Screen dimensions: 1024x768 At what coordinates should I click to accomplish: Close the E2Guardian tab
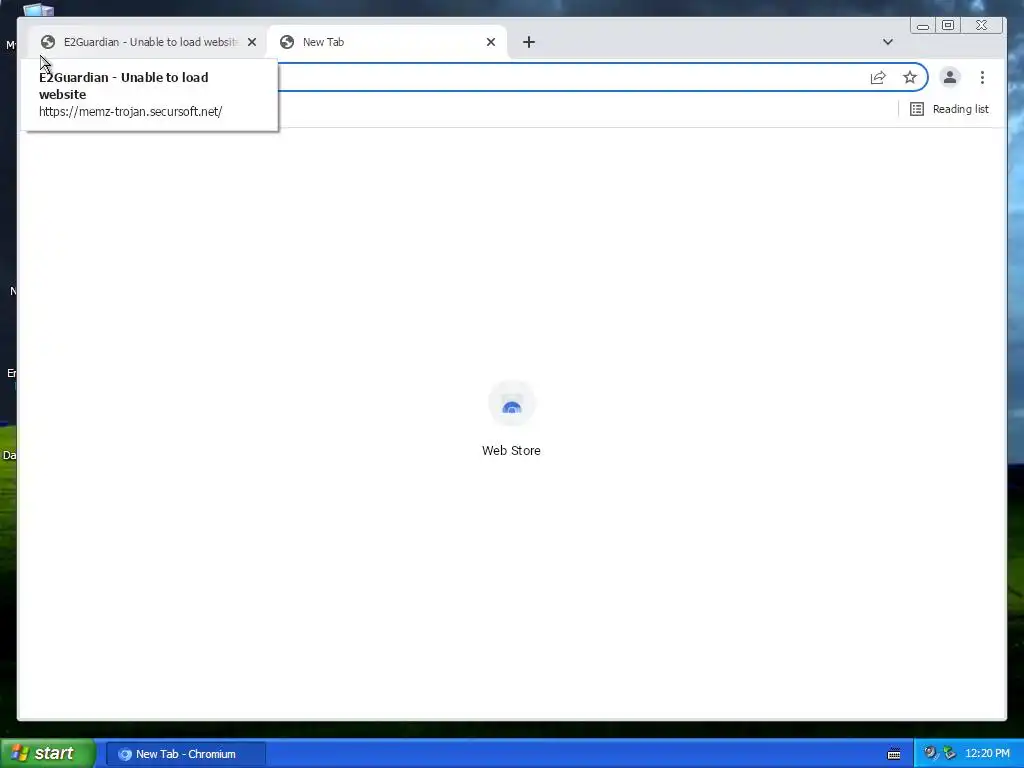pyautogui.click(x=252, y=42)
